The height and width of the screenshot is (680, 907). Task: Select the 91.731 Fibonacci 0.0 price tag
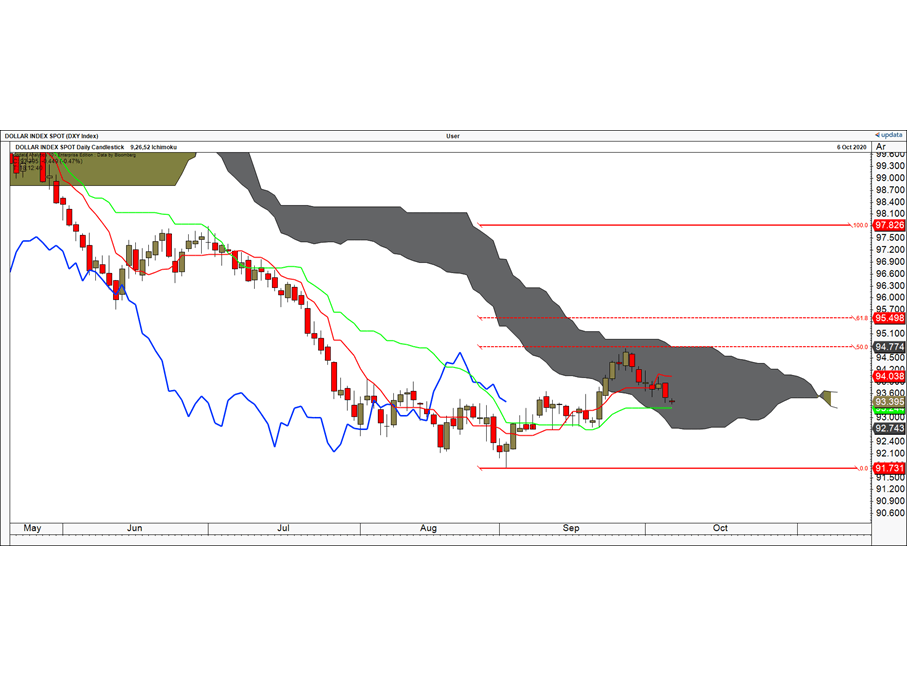[x=889, y=468]
